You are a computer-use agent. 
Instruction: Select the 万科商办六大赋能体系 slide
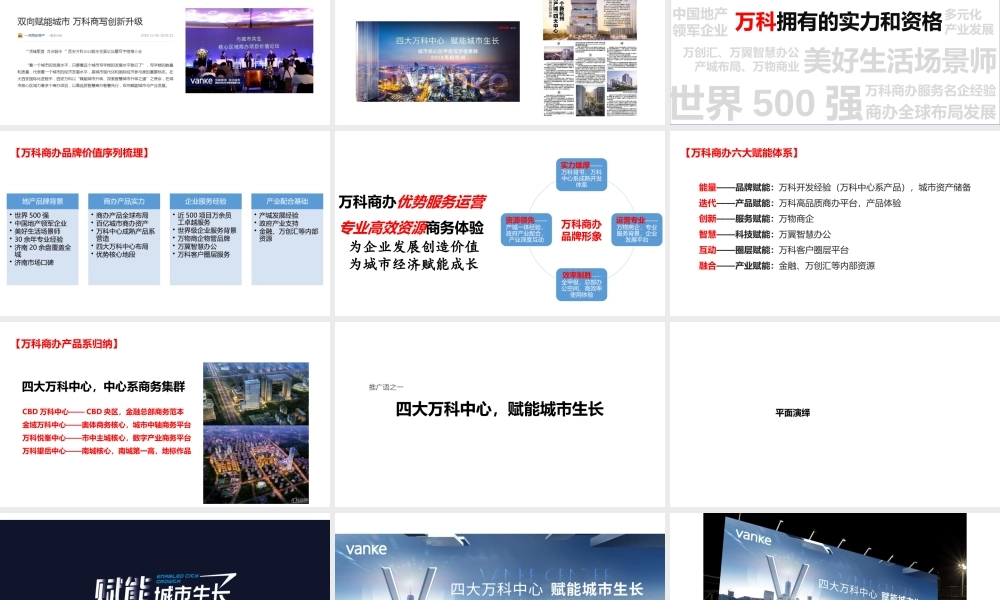point(835,223)
